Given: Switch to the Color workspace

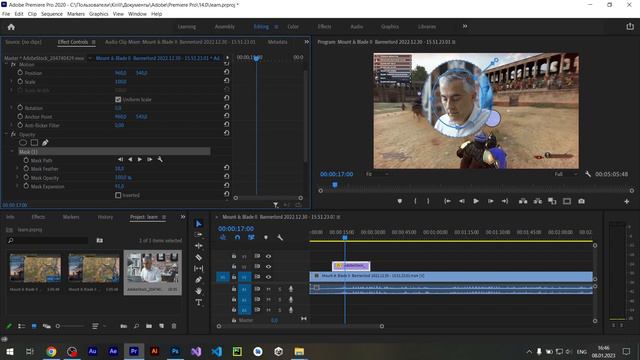Looking at the screenshot, I should click(293, 27).
